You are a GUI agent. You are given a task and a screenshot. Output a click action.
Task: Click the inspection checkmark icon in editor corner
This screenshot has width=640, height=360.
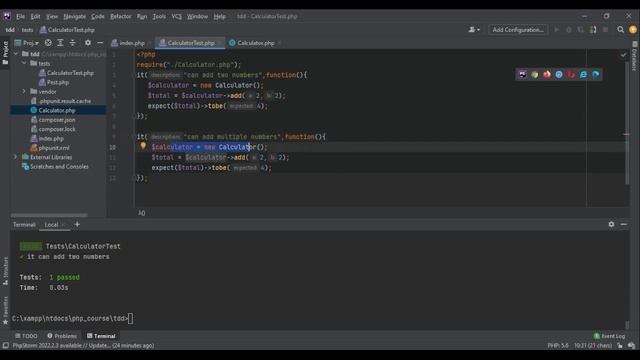pyautogui.click(x=623, y=55)
